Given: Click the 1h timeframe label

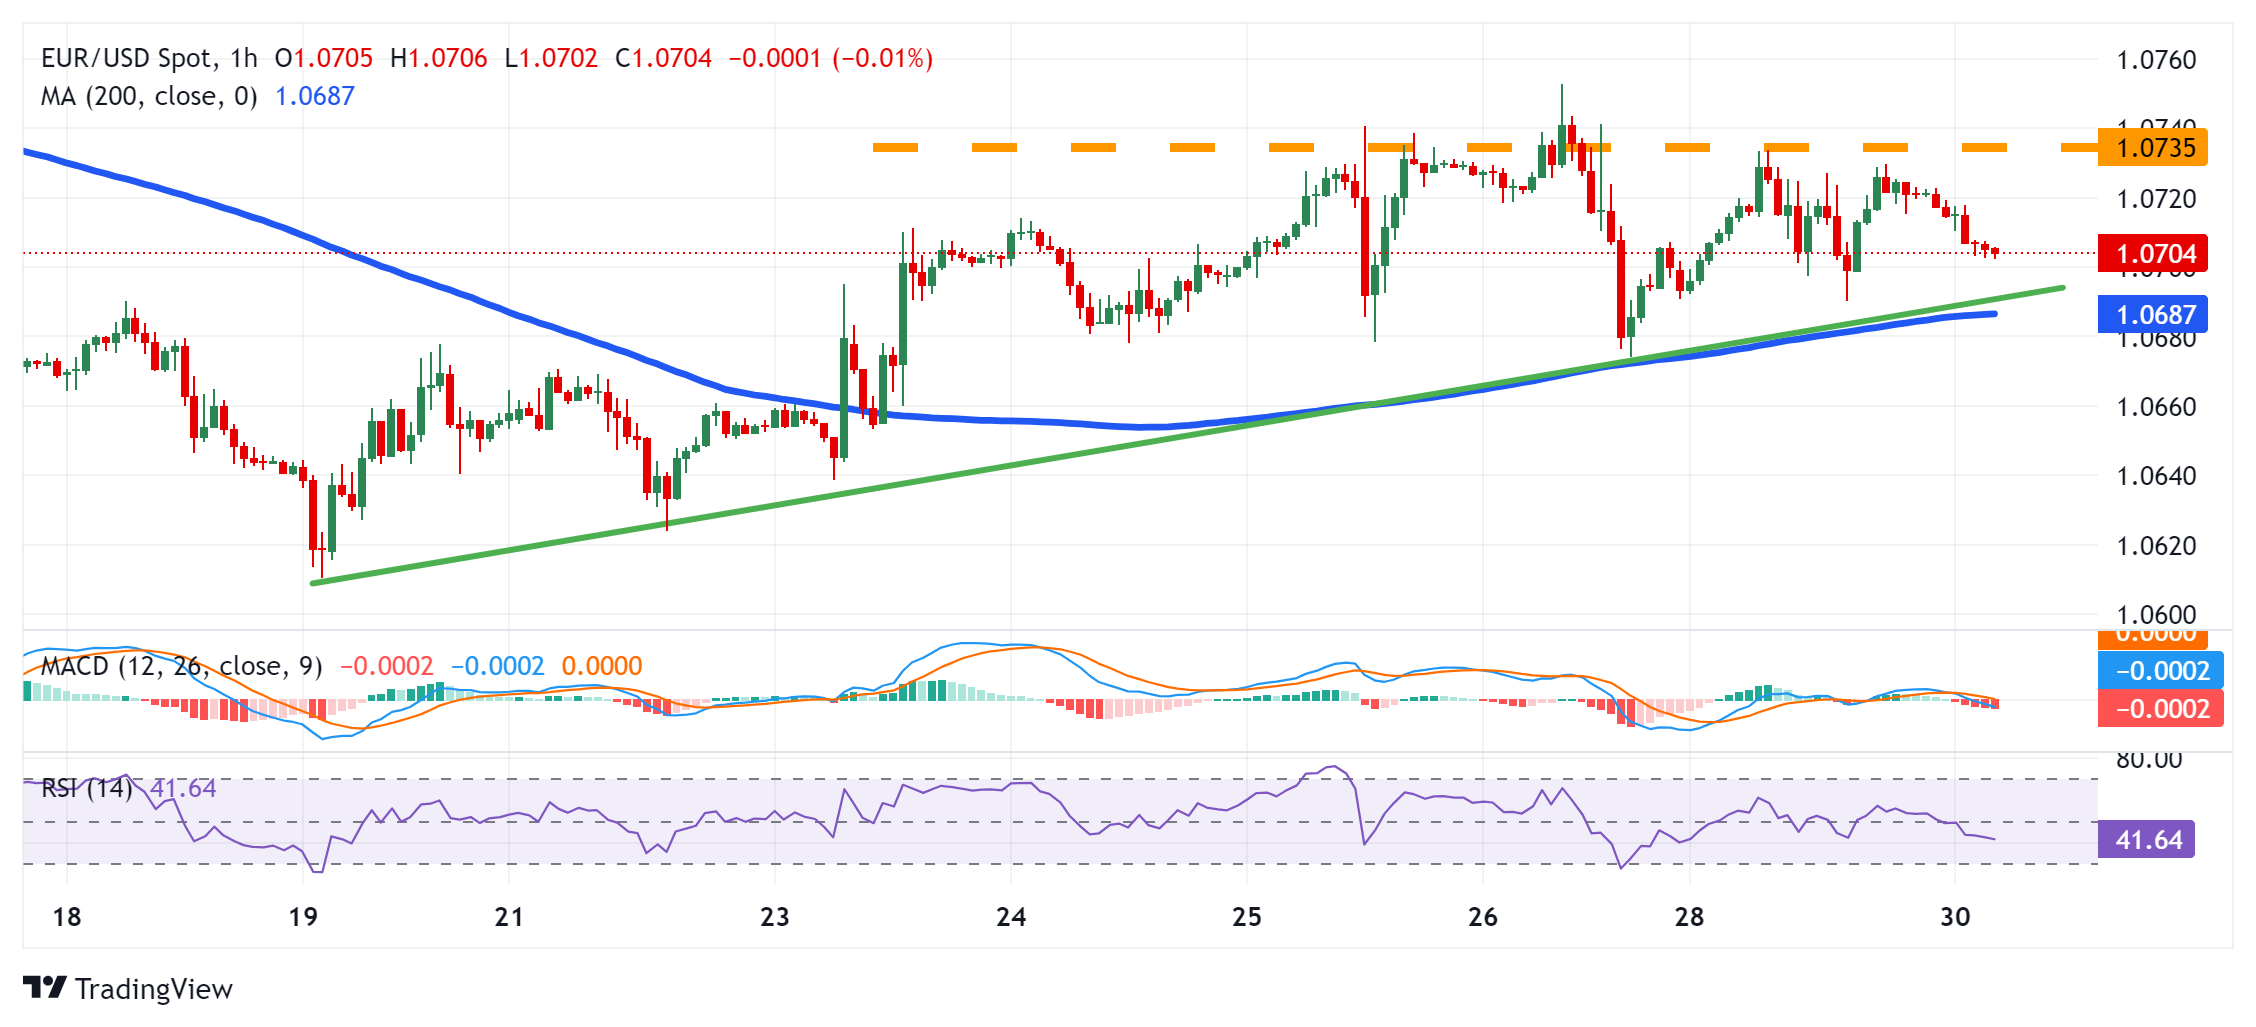Looking at the screenshot, I should (x=243, y=58).
